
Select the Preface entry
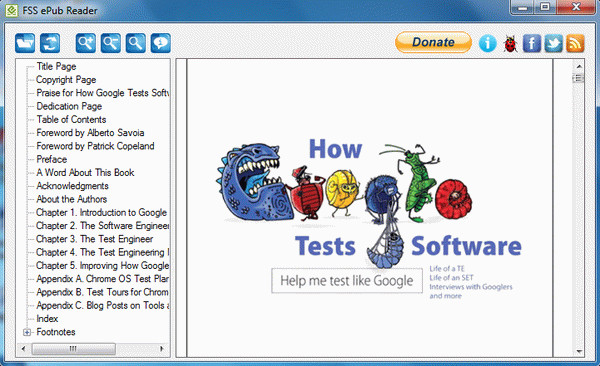click(52, 159)
